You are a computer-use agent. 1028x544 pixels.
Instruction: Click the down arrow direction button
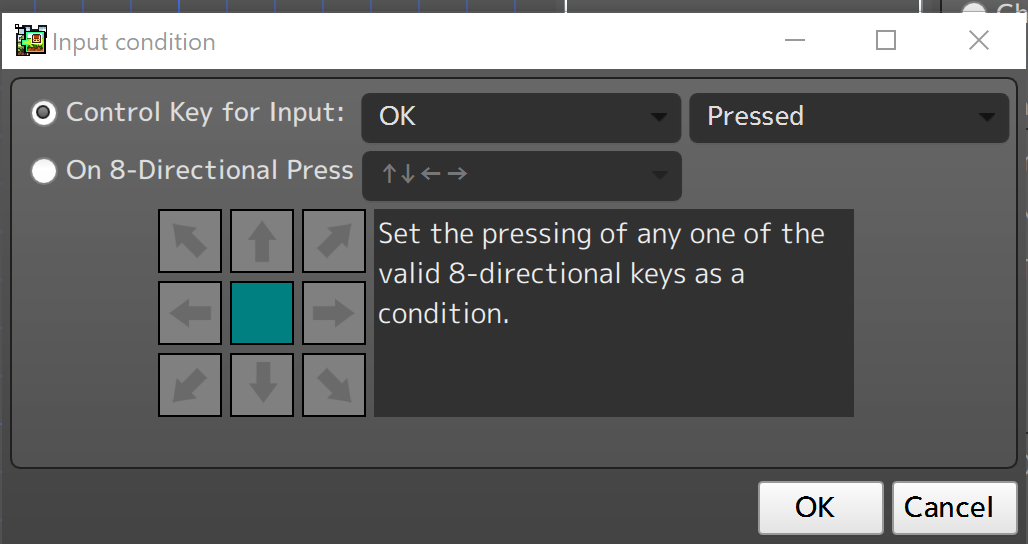tap(262, 385)
